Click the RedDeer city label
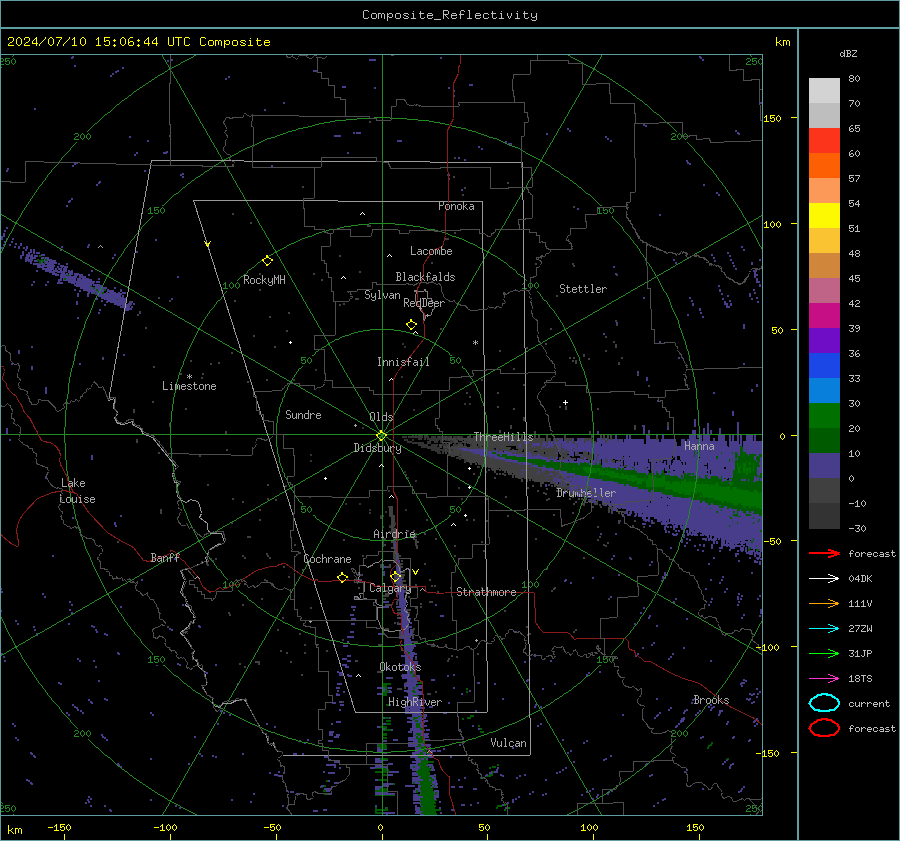This screenshot has height=841, width=900. click(x=424, y=303)
